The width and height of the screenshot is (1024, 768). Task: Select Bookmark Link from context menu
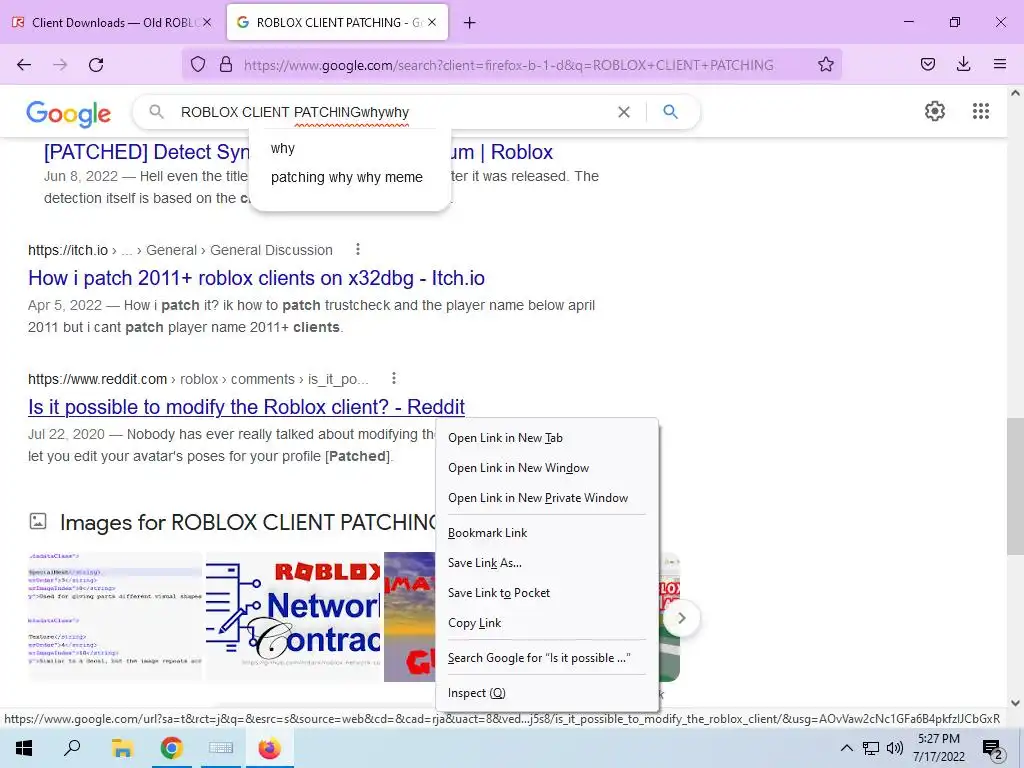tap(487, 533)
